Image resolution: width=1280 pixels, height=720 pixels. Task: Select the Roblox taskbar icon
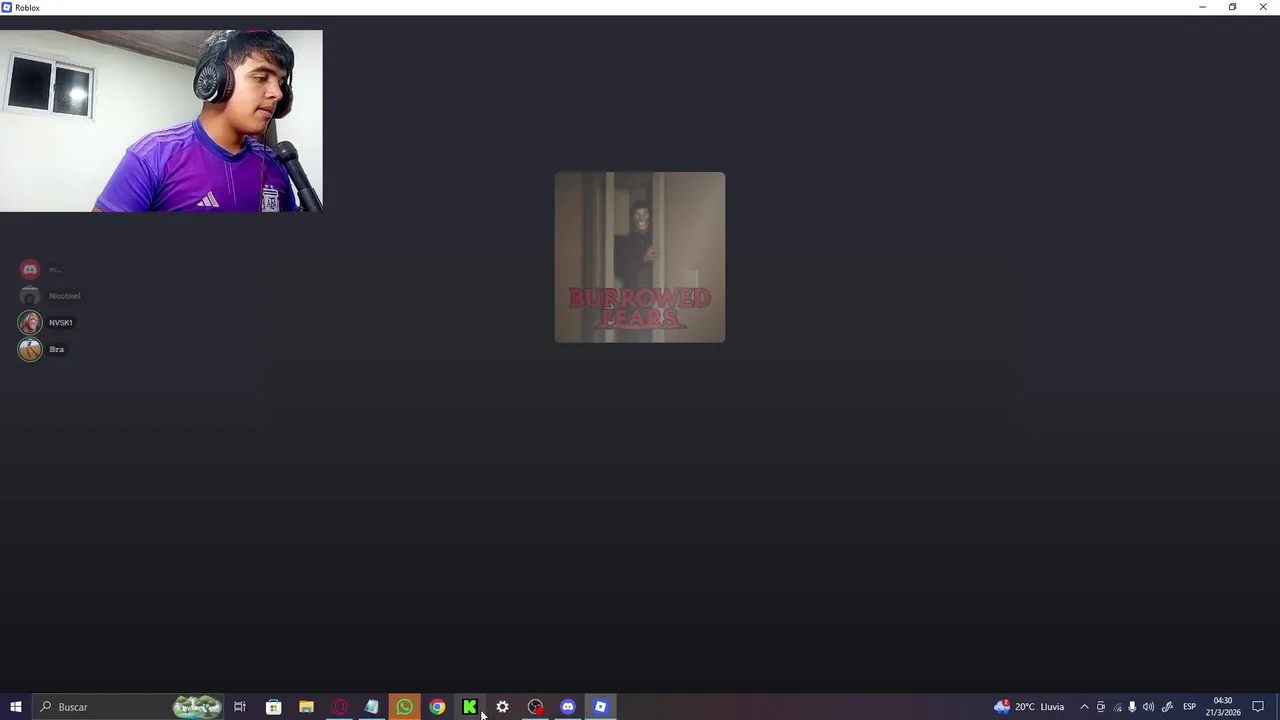pyautogui.click(x=600, y=707)
